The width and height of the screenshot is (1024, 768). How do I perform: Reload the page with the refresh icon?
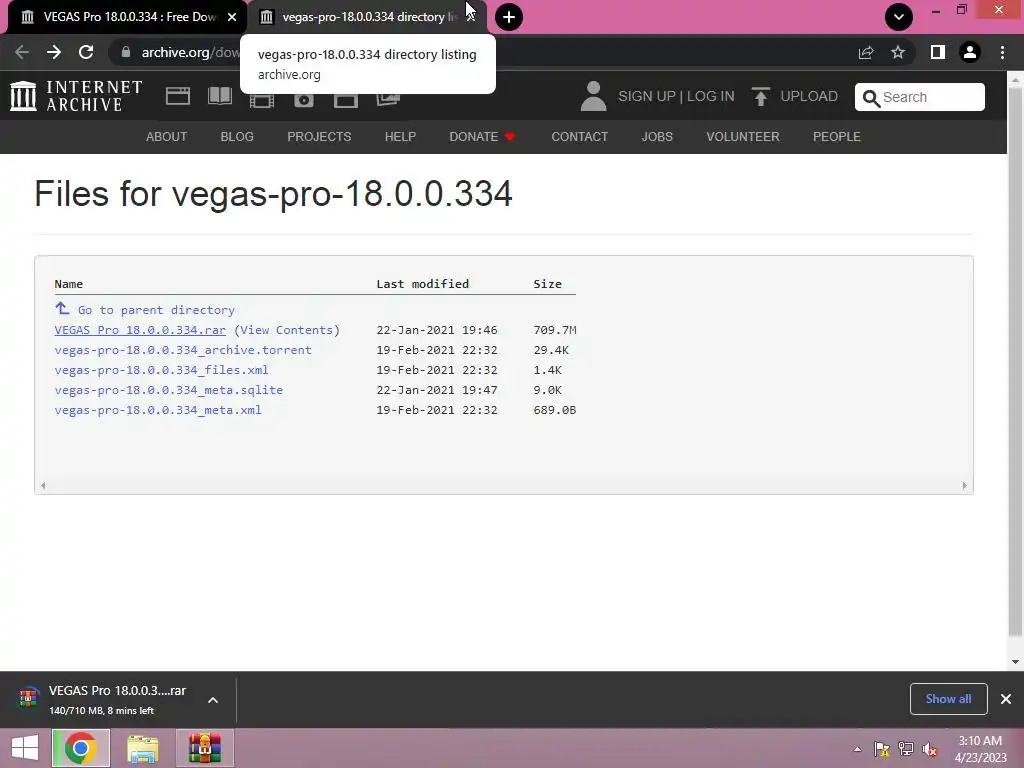click(x=86, y=52)
